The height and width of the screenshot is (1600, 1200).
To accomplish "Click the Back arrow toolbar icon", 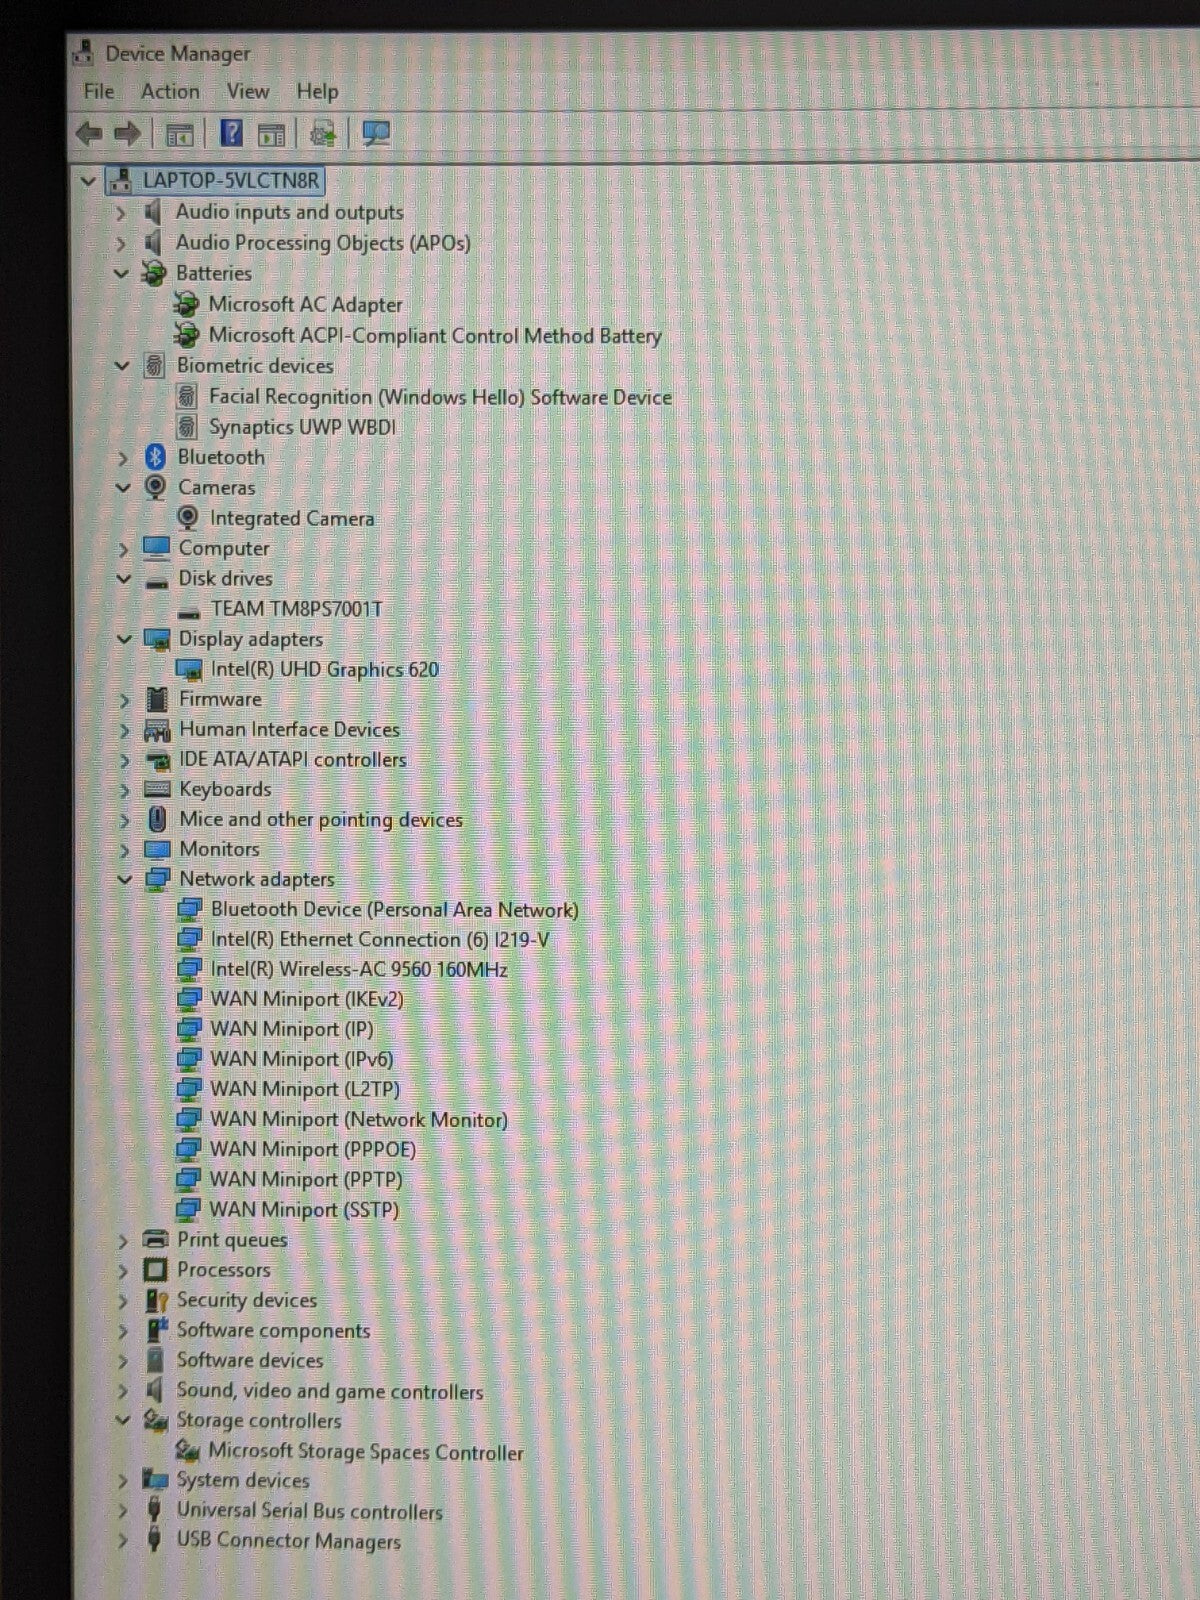I will [89, 133].
